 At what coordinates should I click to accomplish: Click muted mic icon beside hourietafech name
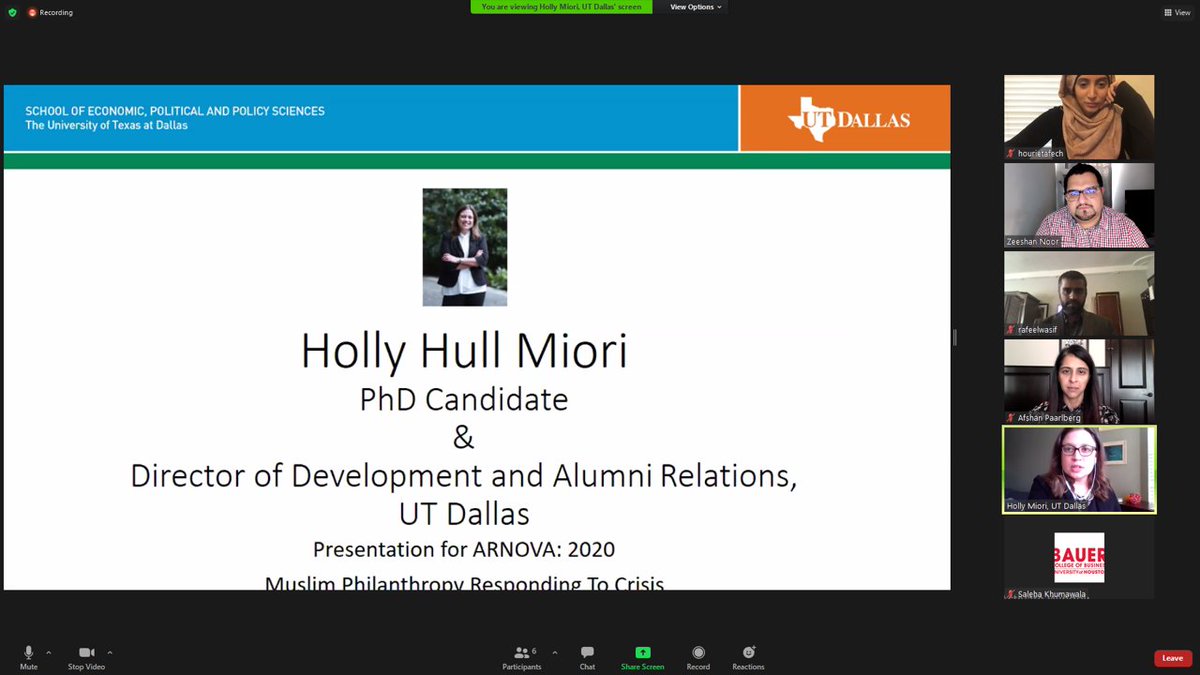pyautogui.click(x=1011, y=153)
